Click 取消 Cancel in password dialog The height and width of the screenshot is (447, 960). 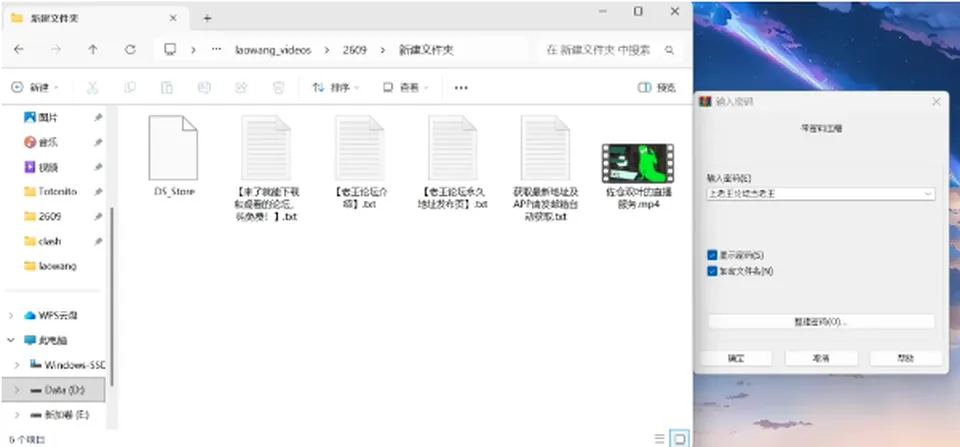[820, 358]
